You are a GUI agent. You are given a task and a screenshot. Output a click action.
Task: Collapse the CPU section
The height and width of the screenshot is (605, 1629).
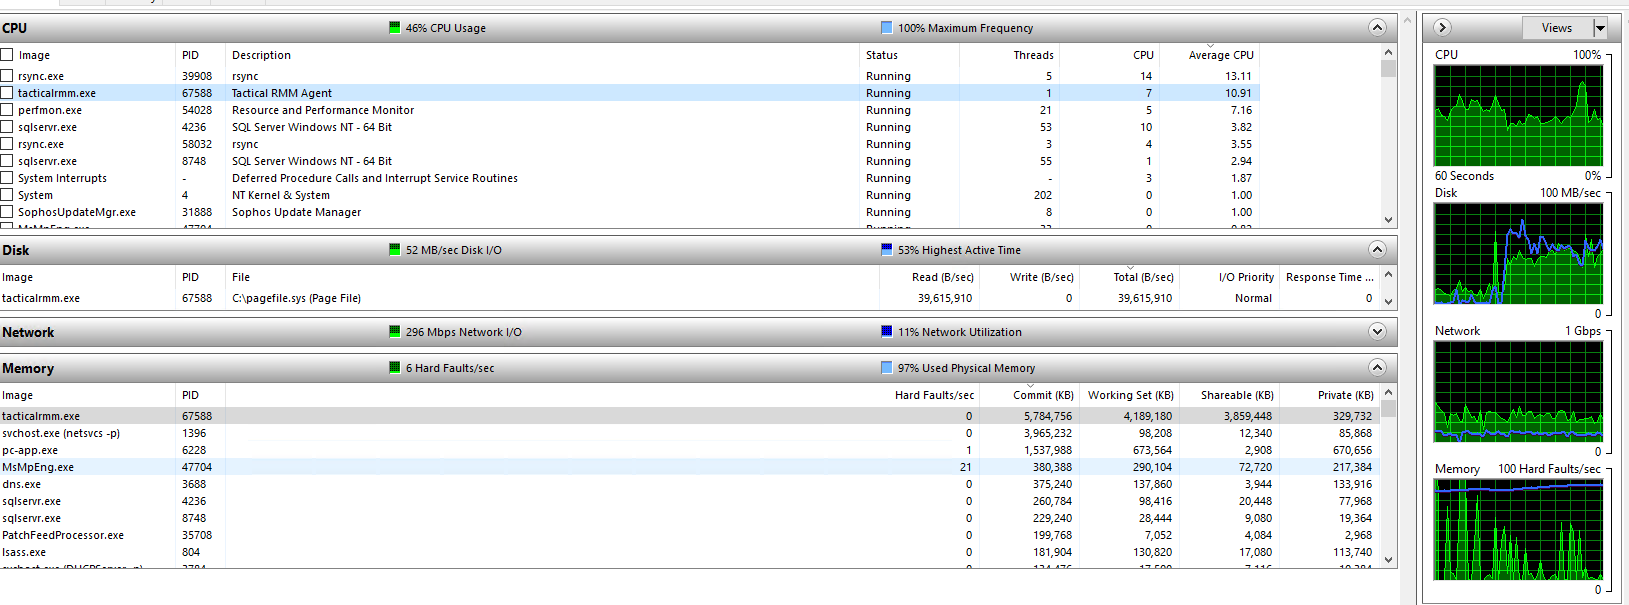click(x=1377, y=28)
